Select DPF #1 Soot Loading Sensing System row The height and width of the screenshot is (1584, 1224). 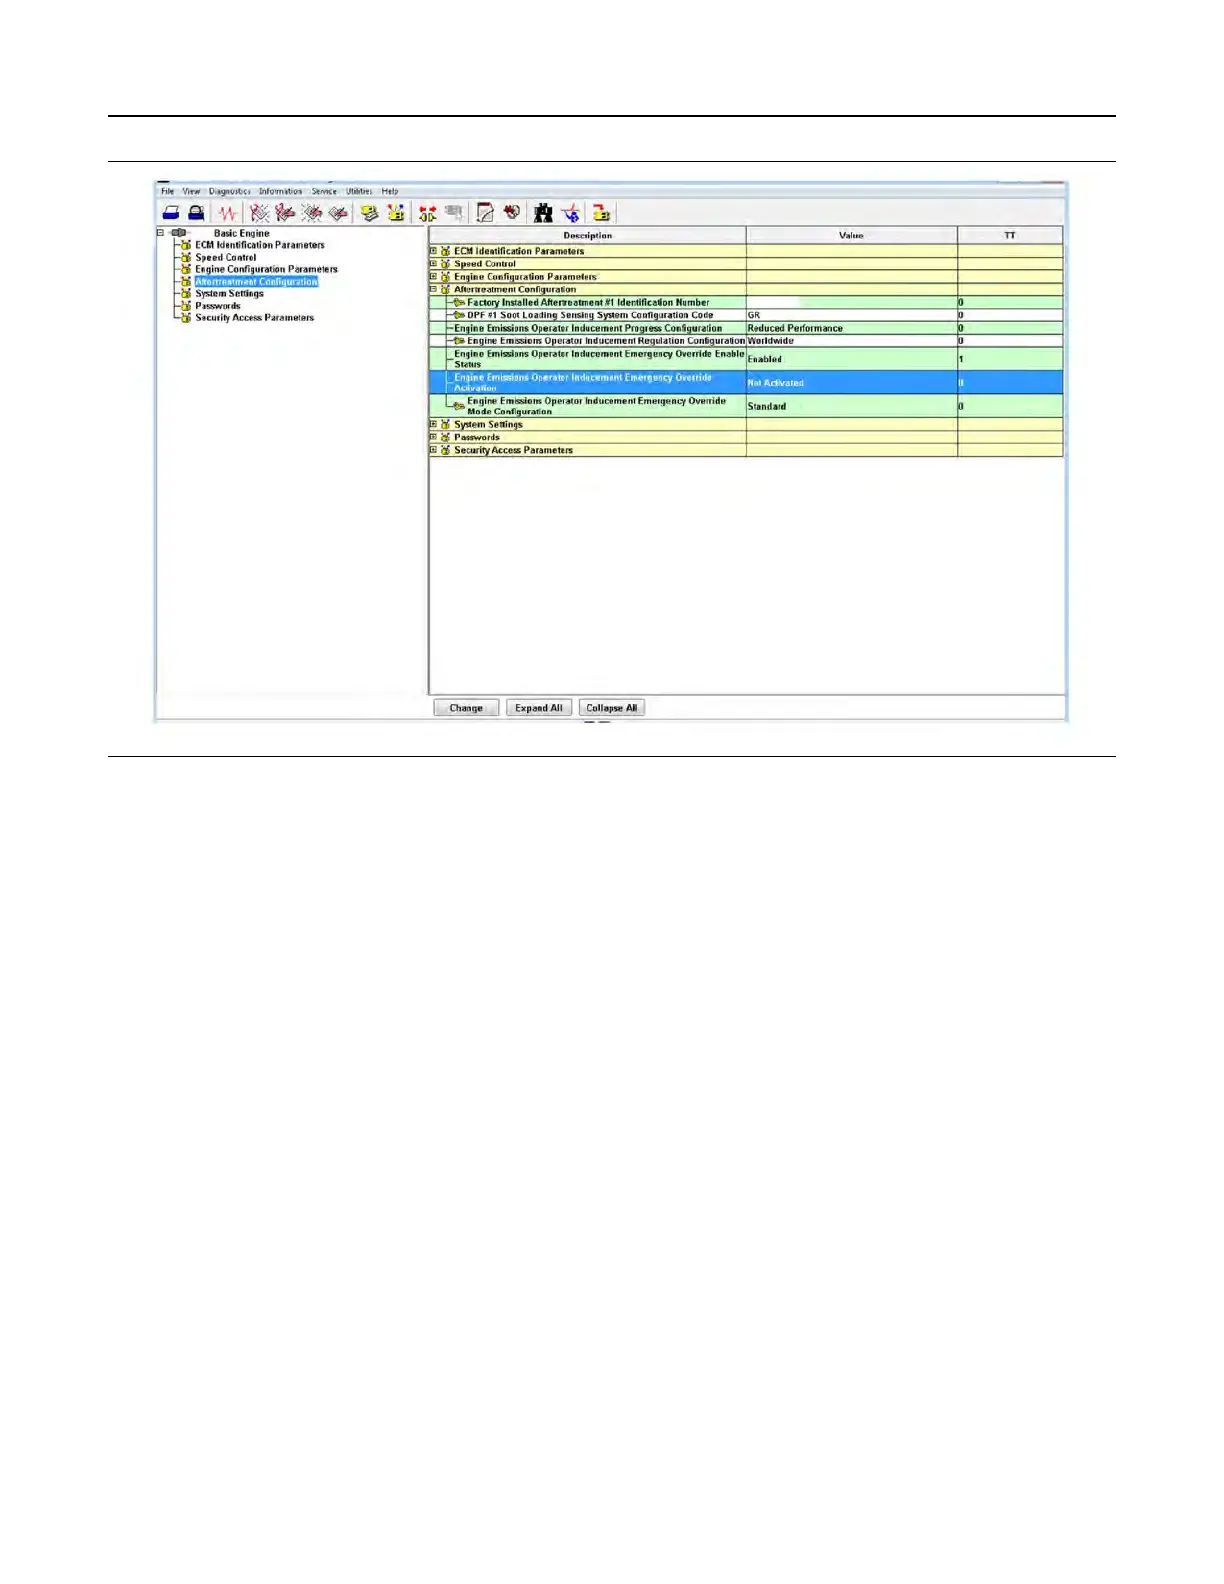tap(746, 315)
